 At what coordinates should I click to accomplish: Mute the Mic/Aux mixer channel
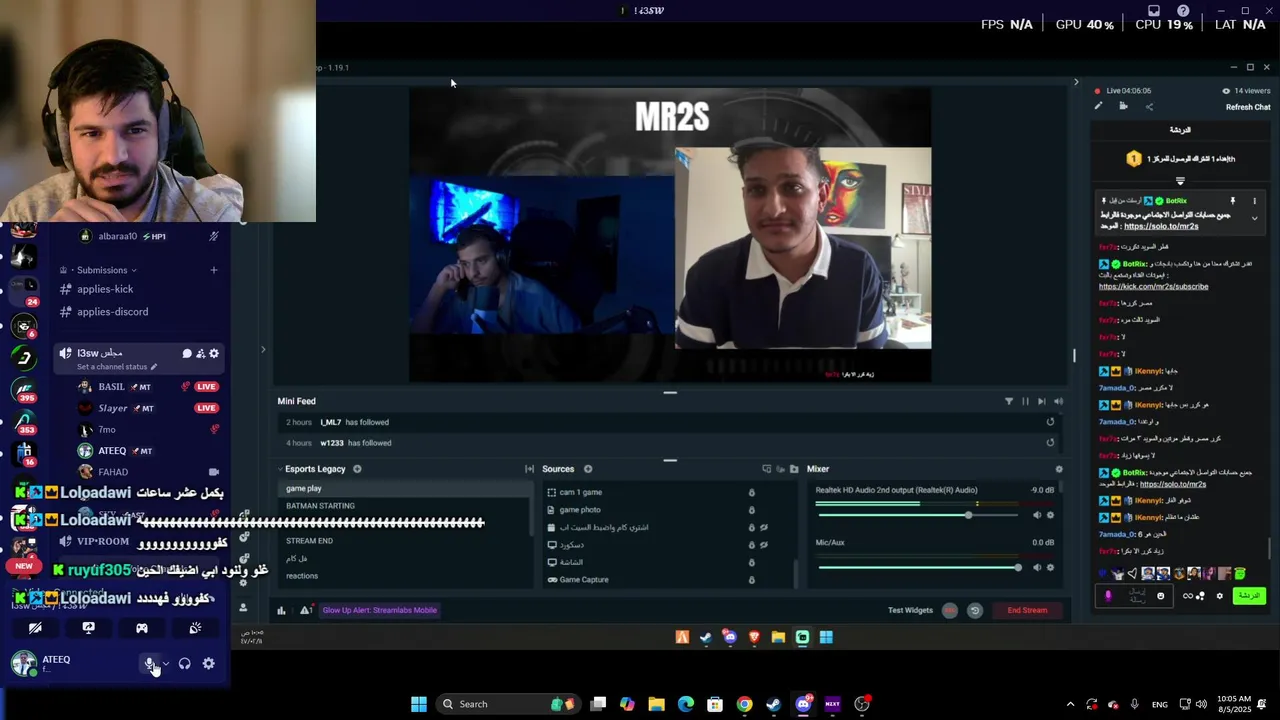[x=1036, y=567]
